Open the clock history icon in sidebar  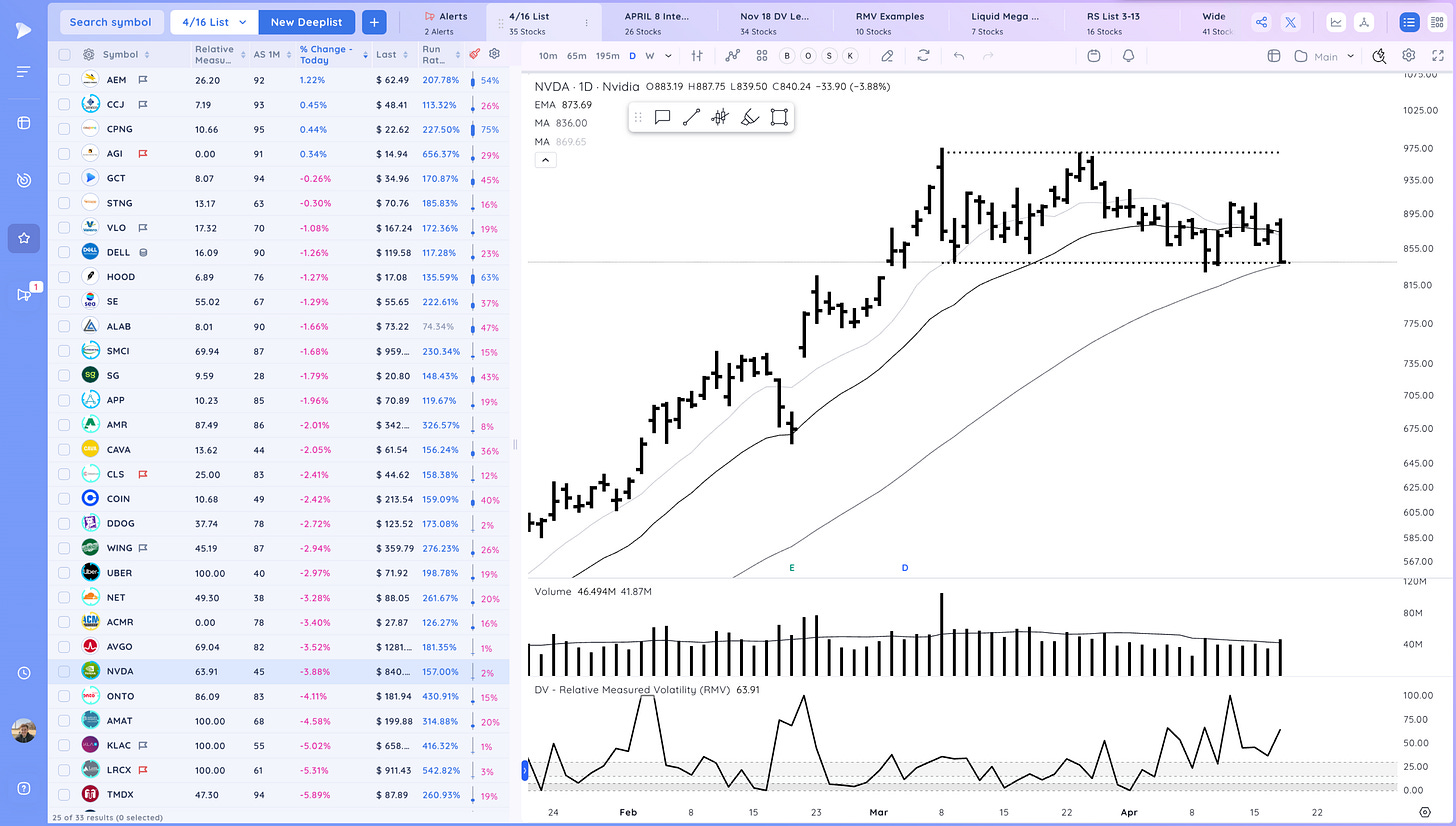click(x=23, y=673)
